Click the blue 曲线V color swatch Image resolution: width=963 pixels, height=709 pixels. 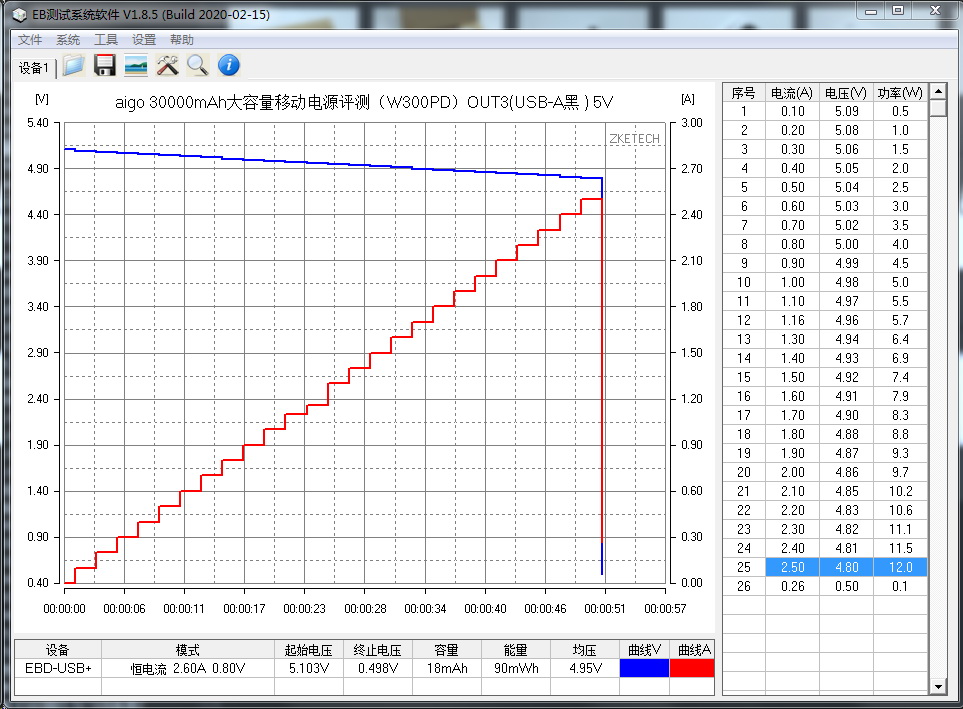tap(644, 668)
